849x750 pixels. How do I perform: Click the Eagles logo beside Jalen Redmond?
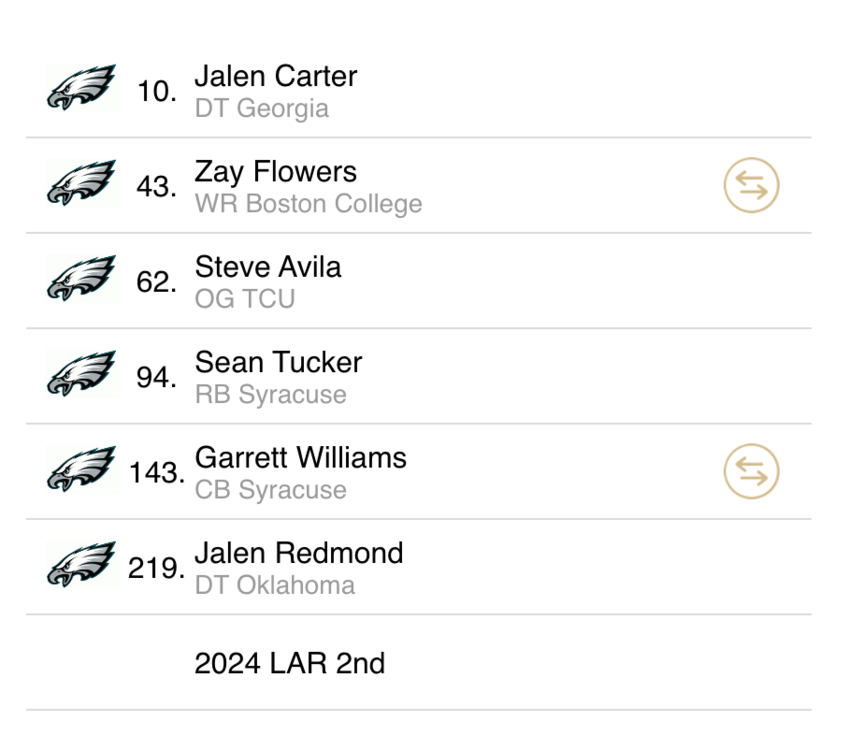click(81, 565)
